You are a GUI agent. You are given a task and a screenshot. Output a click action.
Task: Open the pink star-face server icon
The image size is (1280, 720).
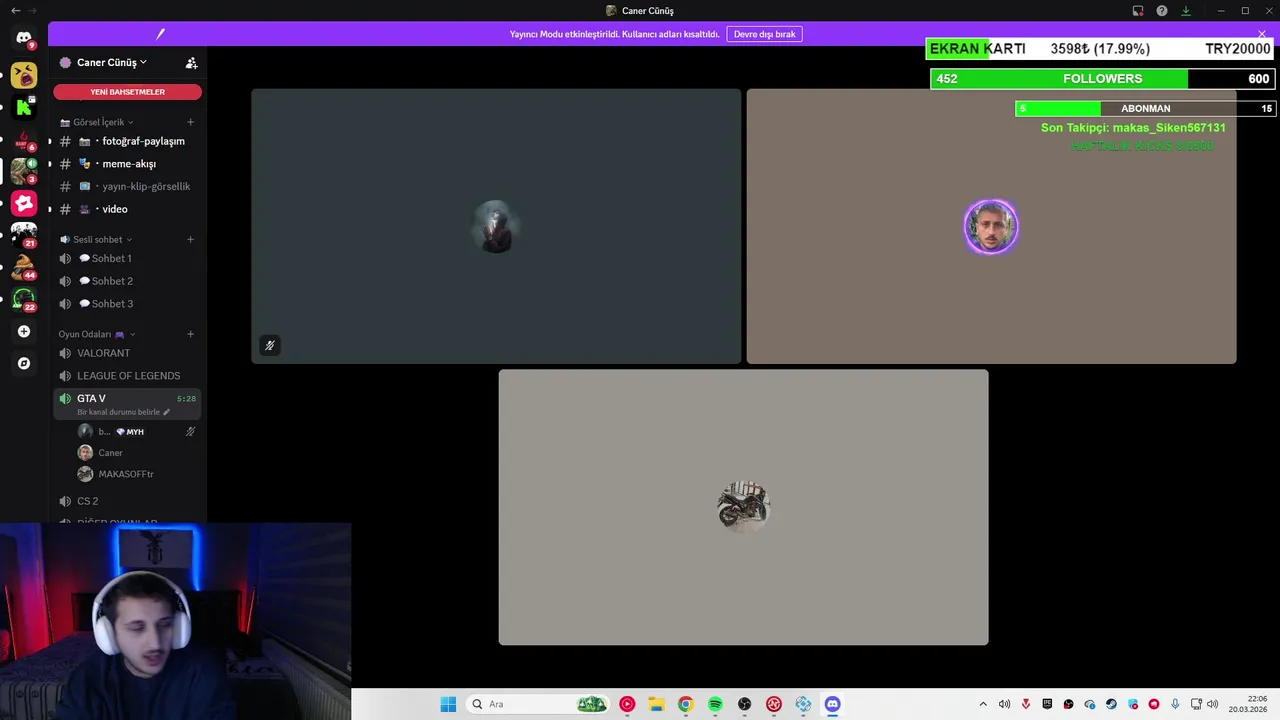click(x=24, y=203)
